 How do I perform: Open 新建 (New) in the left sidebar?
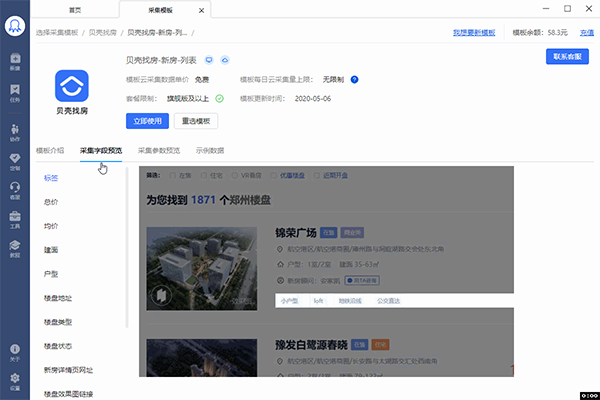(x=14, y=58)
